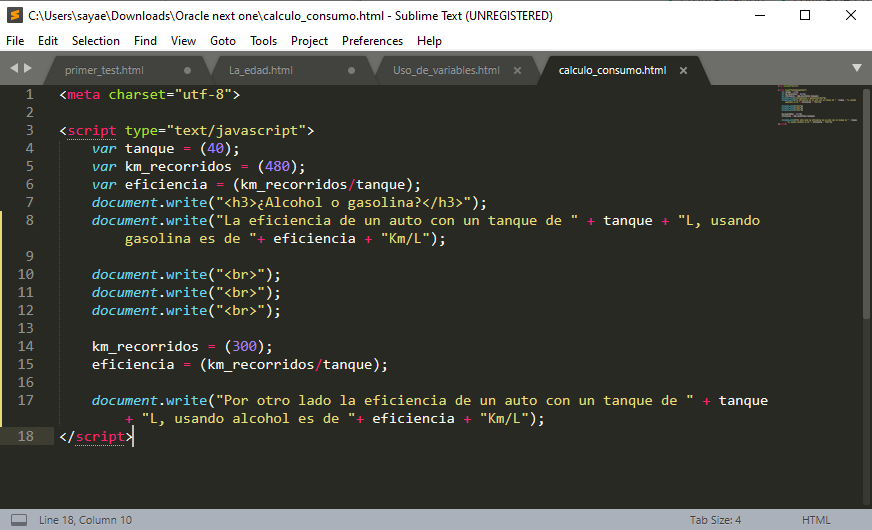Open the Preferences menu

pos(372,41)
